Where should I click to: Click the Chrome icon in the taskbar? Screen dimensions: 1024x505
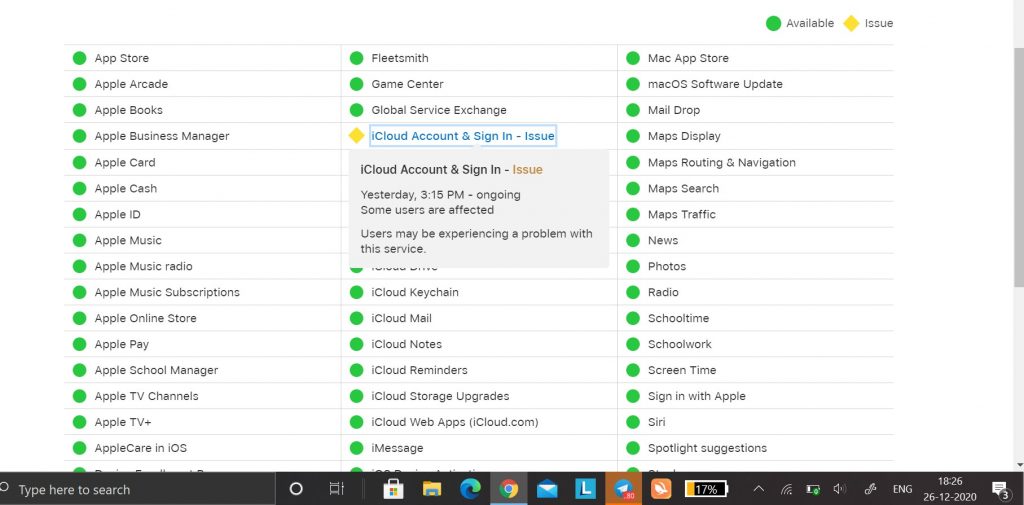tap(508, 489)
